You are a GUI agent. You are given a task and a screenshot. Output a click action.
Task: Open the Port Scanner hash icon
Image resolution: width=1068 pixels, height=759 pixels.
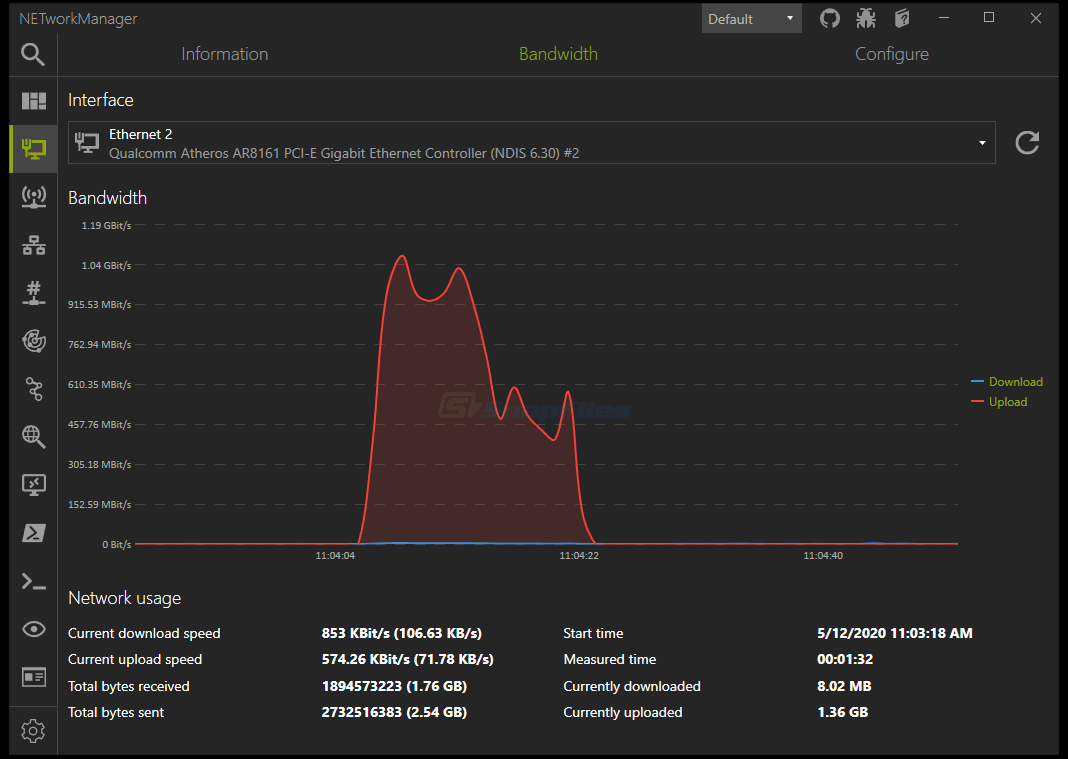tap(33, 292)
